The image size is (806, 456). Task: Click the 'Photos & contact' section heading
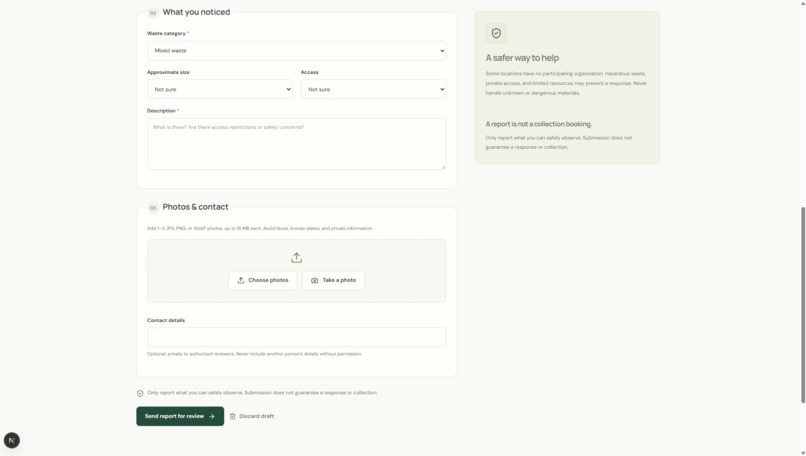[195, 207]
